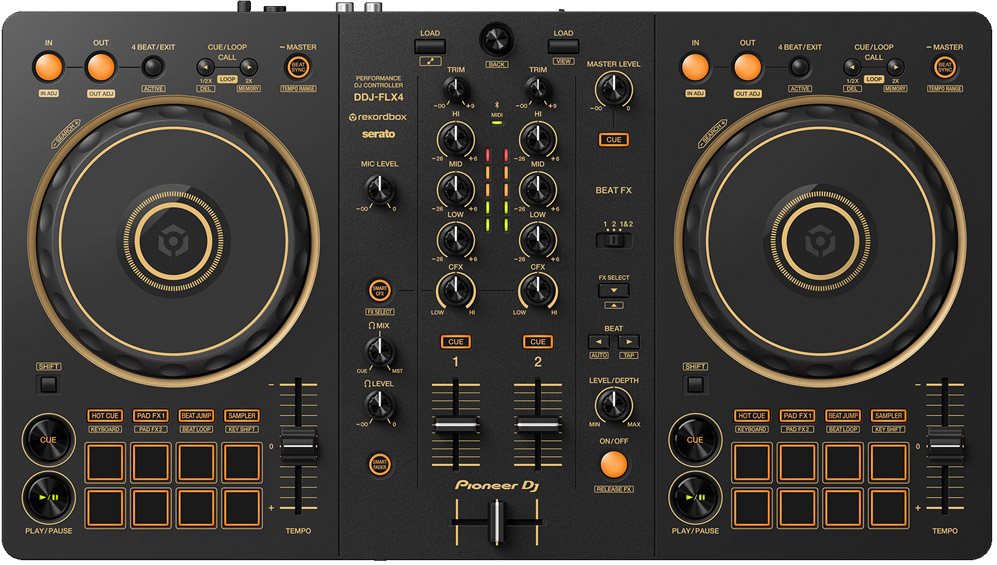
Task: Tap last bottom-row pad on left deck
Action: pyautogui.click(x=242, y=508)
